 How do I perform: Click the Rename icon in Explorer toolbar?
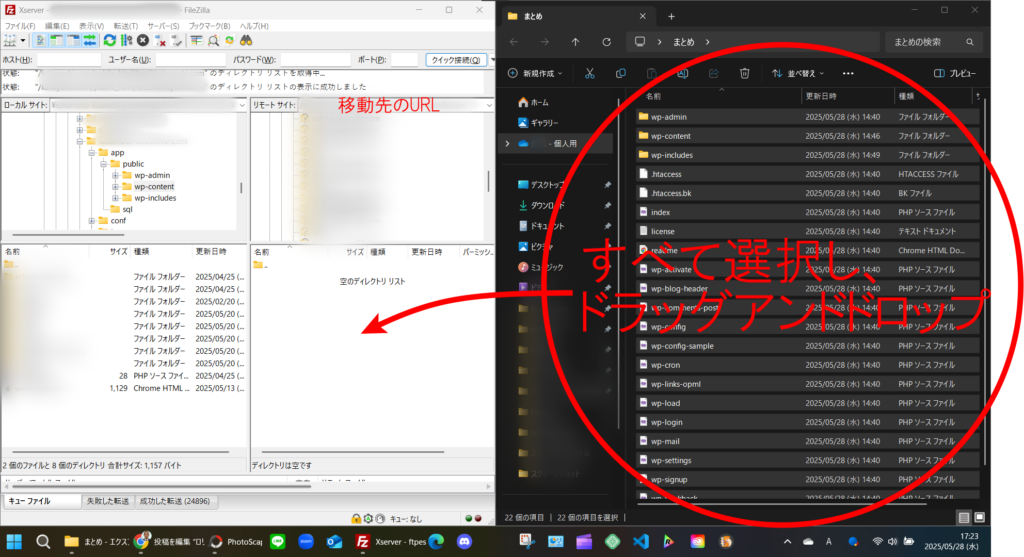coord(682,73)
